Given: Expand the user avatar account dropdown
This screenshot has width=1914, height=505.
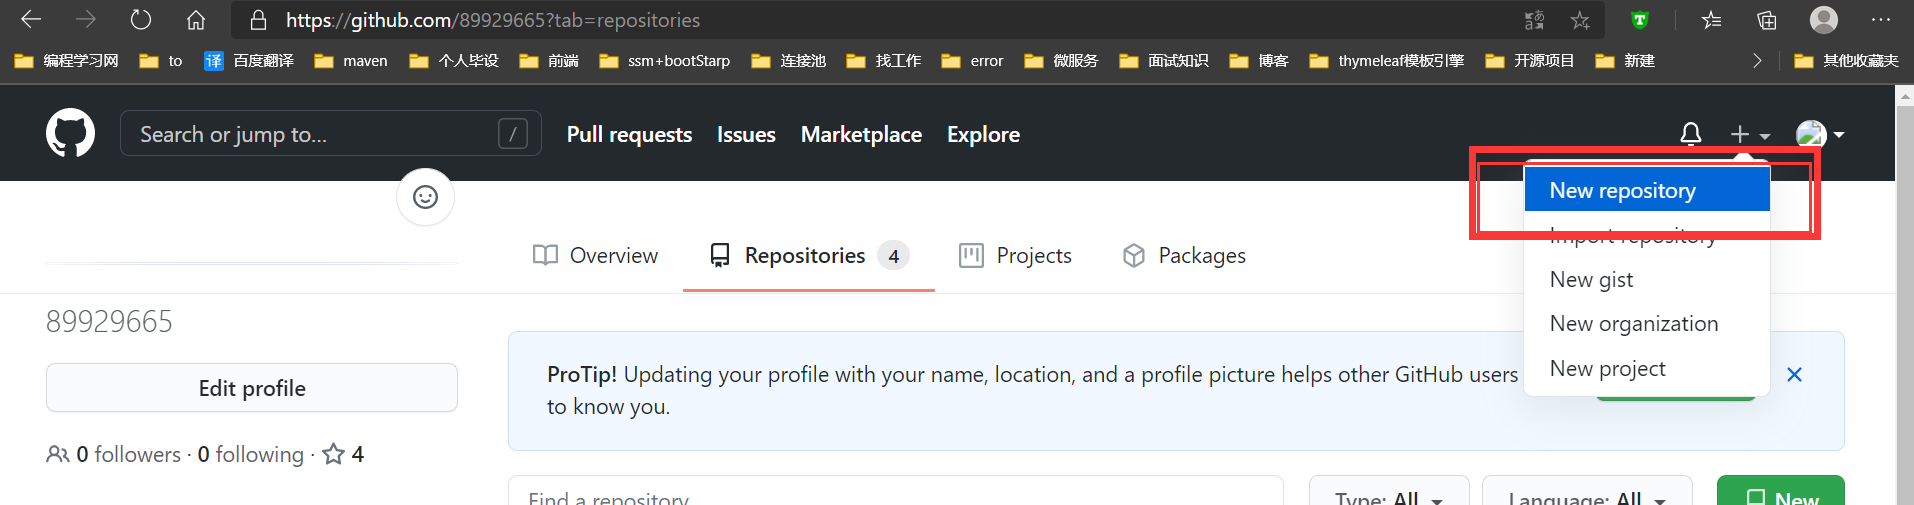Looking at the screenshot, I should coord(1820,134).
